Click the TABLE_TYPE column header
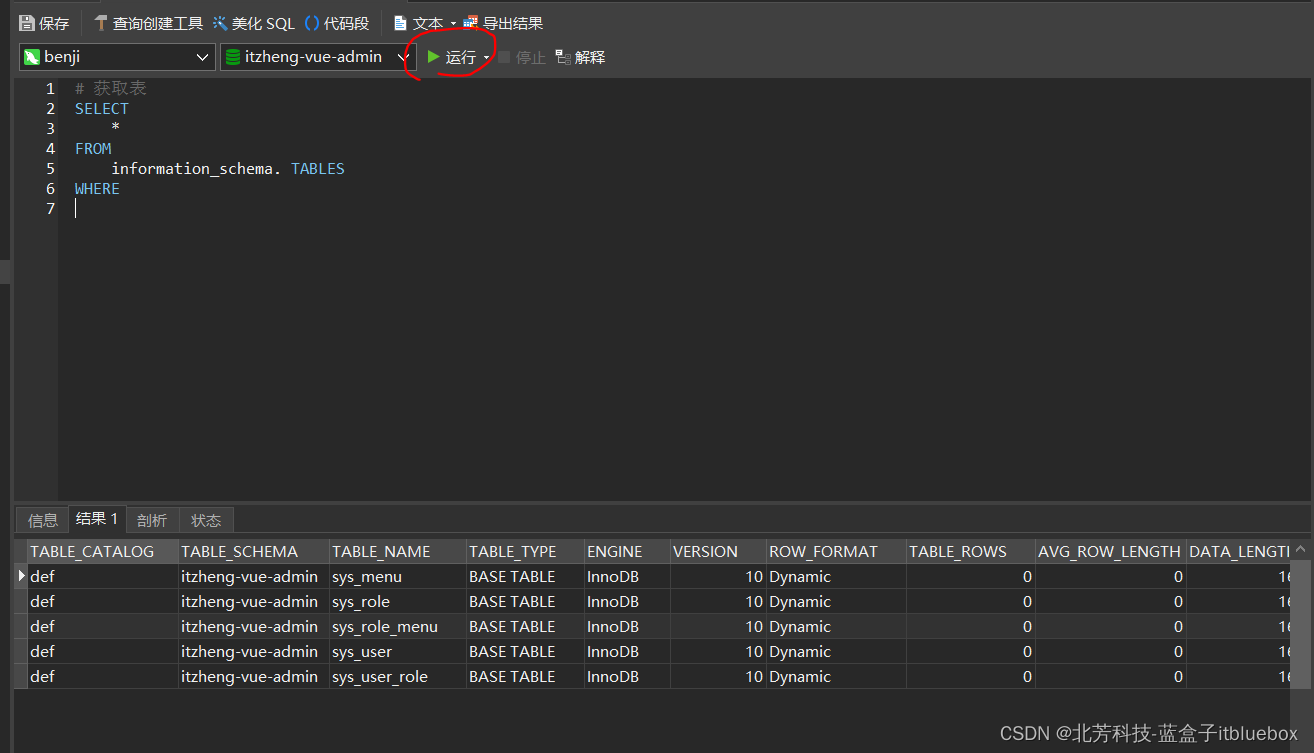 pyautogui.click(x=526, y=551)
